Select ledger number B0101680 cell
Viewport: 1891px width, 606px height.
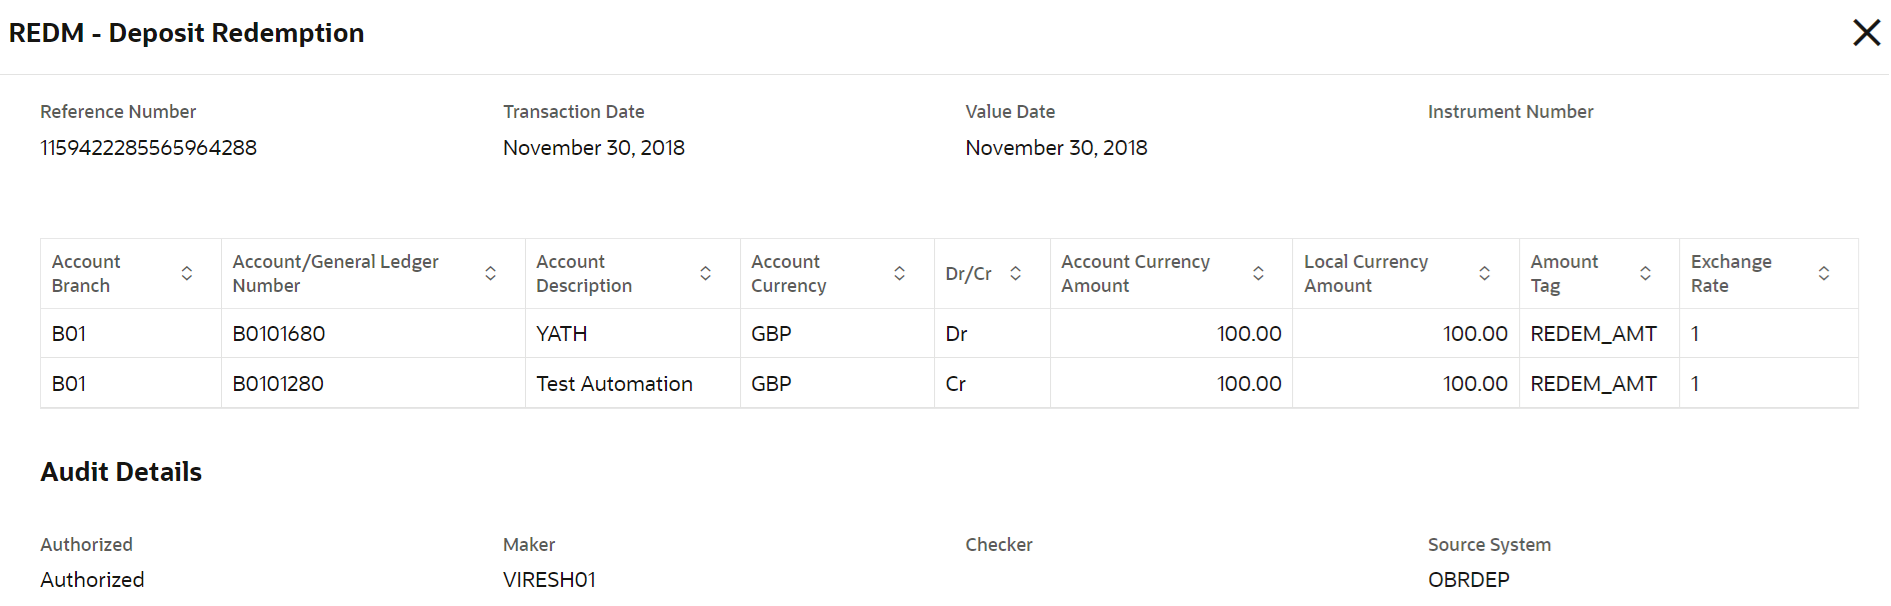coord(279,334)
